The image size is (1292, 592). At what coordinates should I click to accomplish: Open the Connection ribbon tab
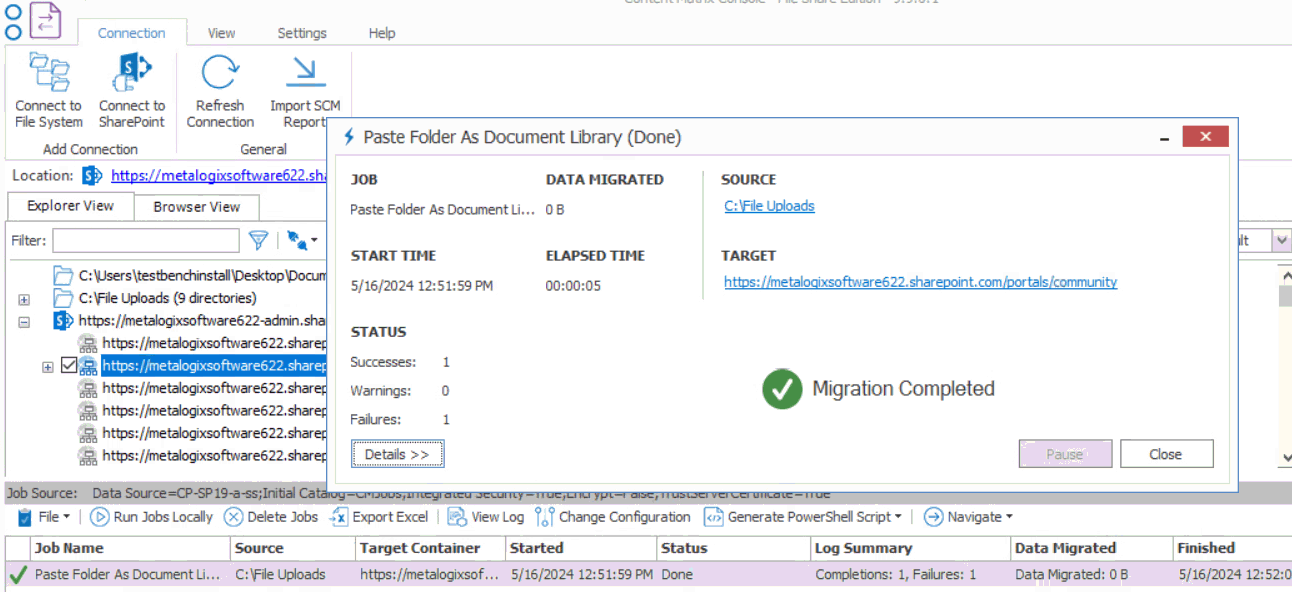coord(131,33)
